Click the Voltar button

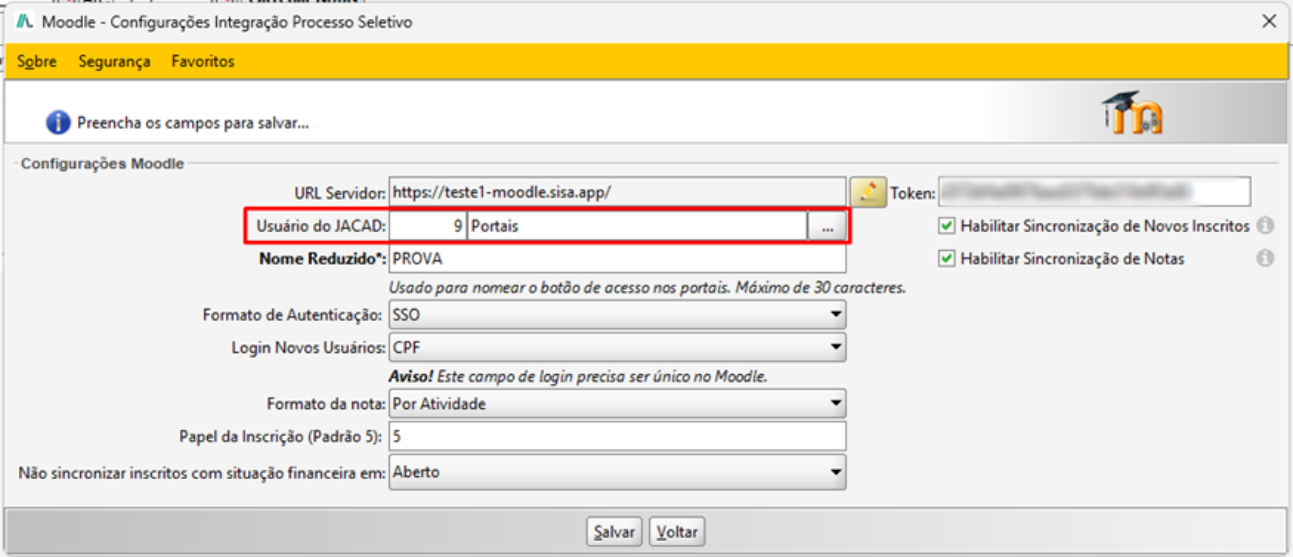pyautogui.click(x=677, y=532)
